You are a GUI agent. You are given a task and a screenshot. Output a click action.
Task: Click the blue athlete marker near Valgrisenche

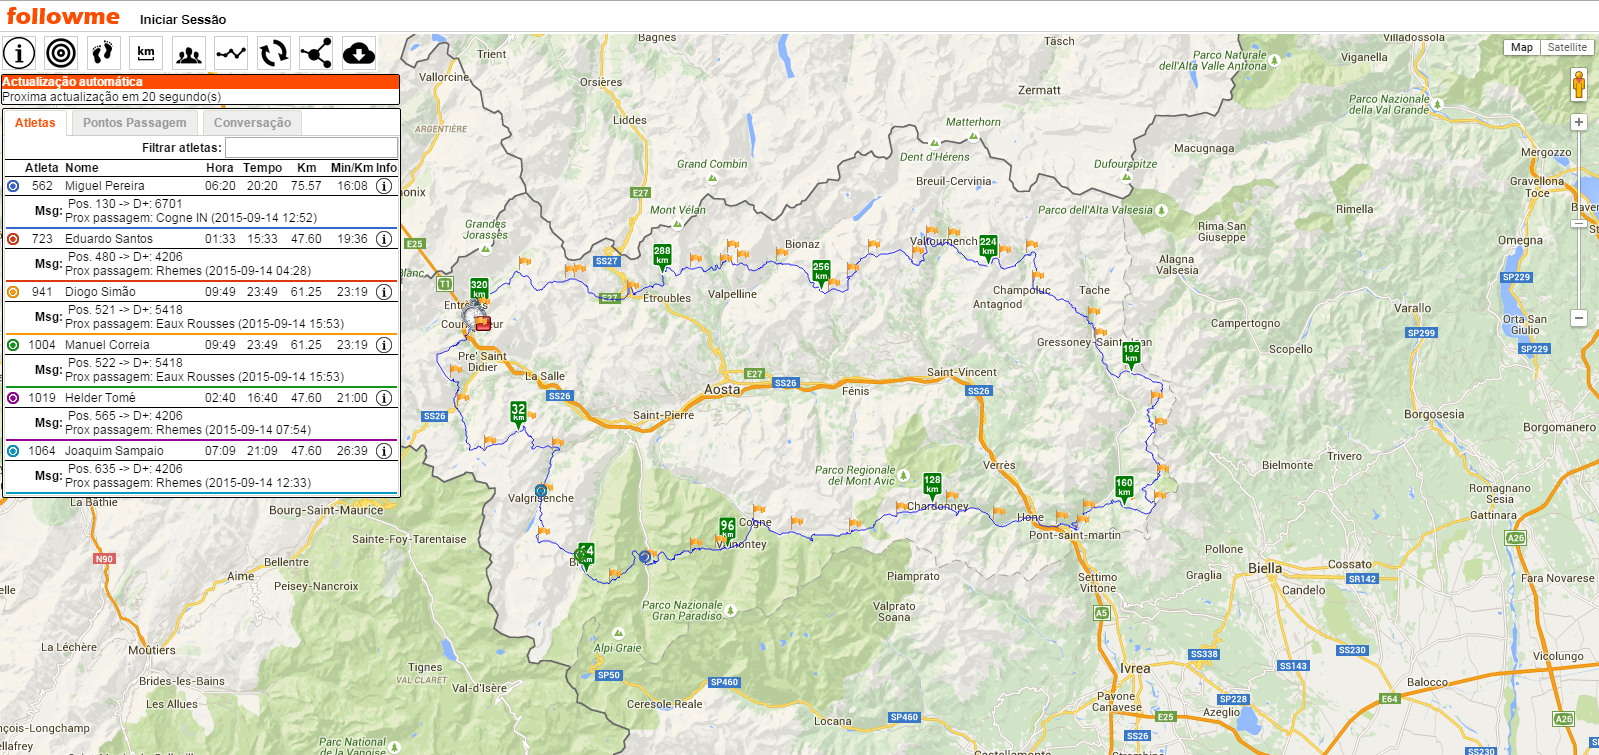(541, 491)
